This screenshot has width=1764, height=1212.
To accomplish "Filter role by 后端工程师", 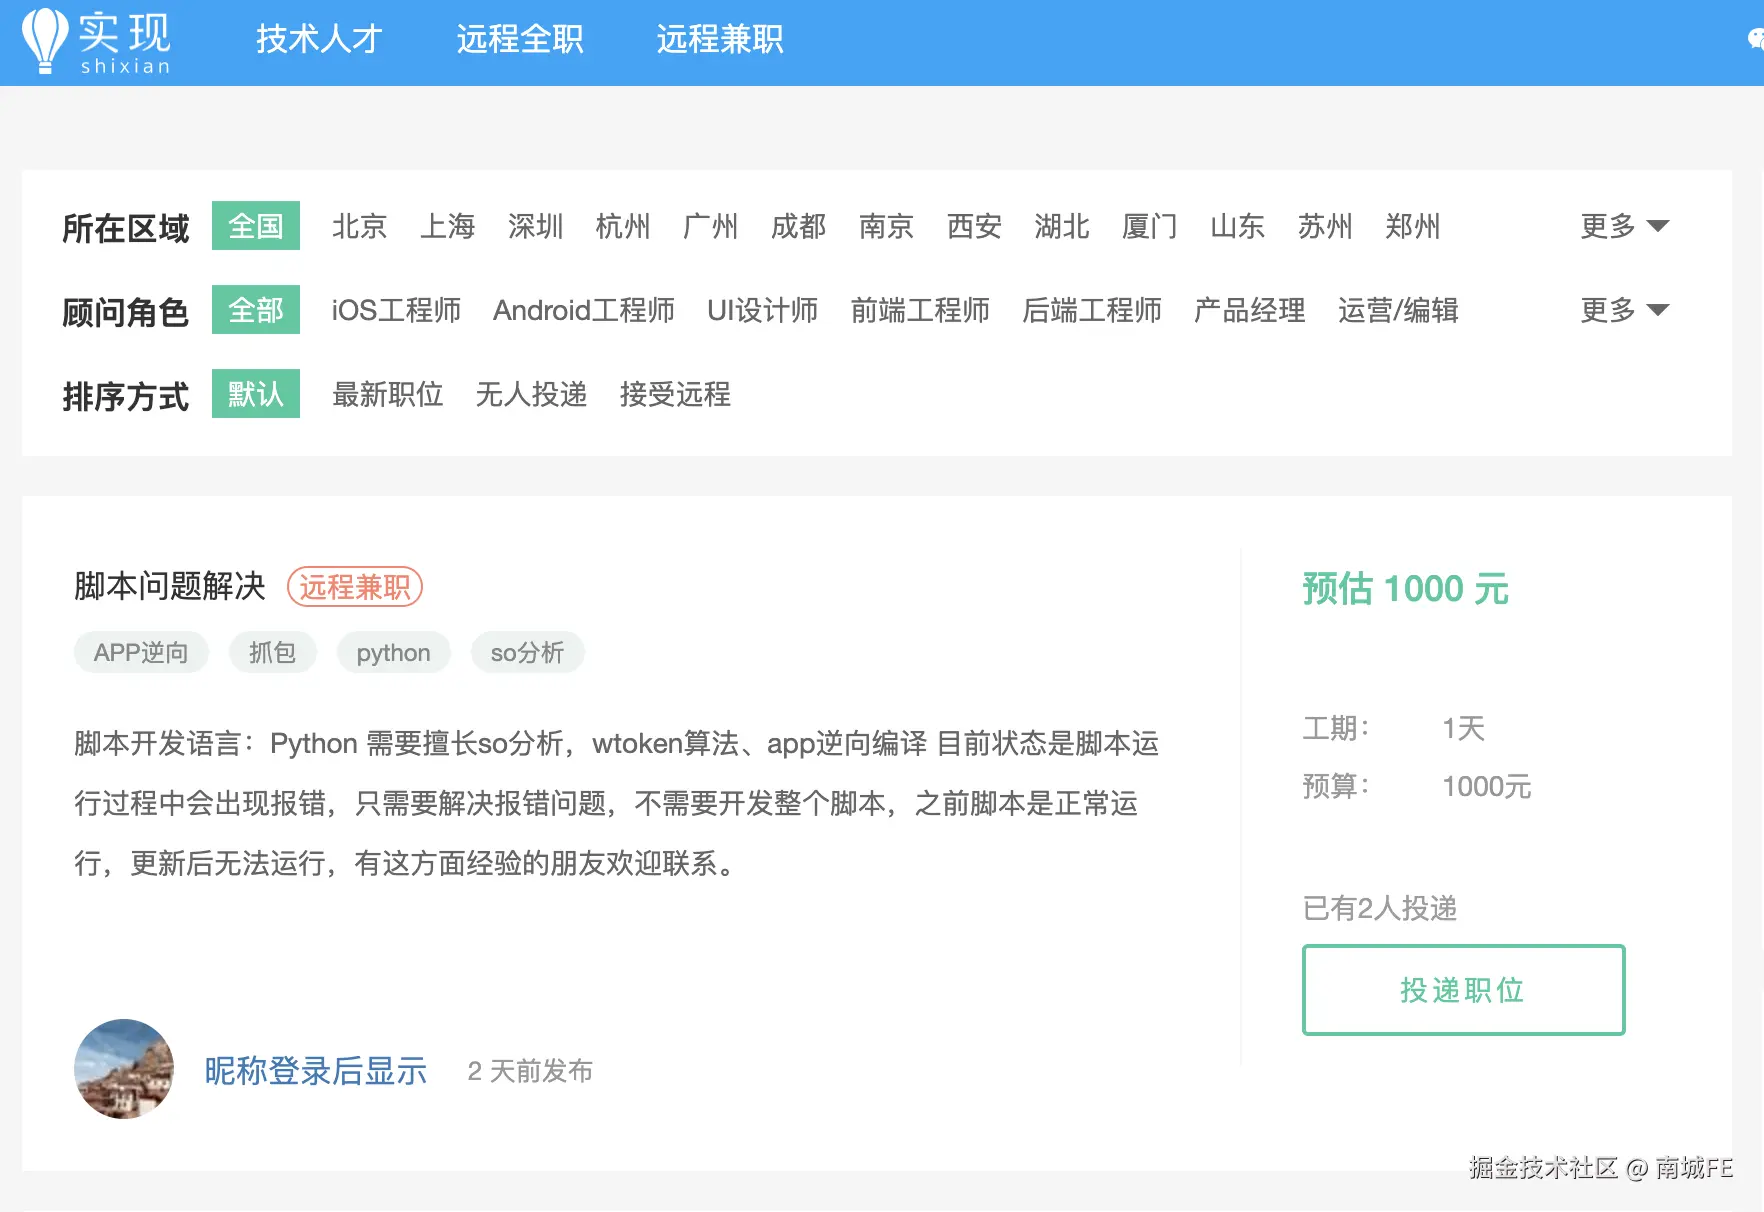I will (1092, 311).
